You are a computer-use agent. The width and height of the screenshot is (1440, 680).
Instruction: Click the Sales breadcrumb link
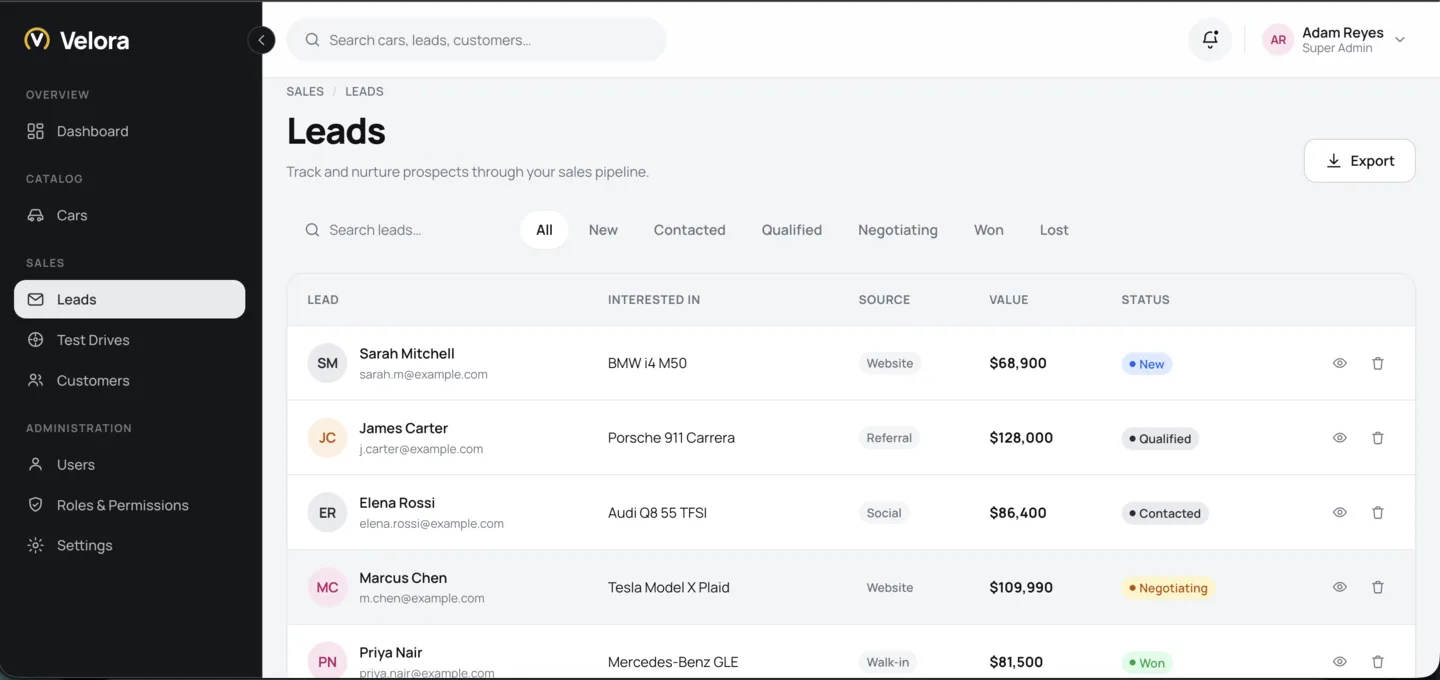[305, 91]
